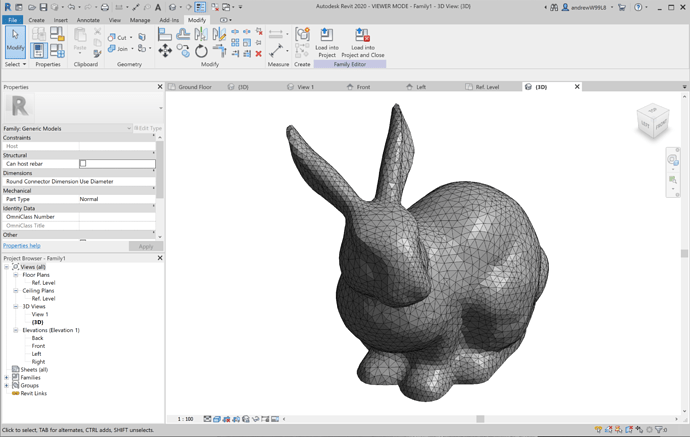Click the Rotate tool icon
Screen dimensions: 690x437
point(201,51)
